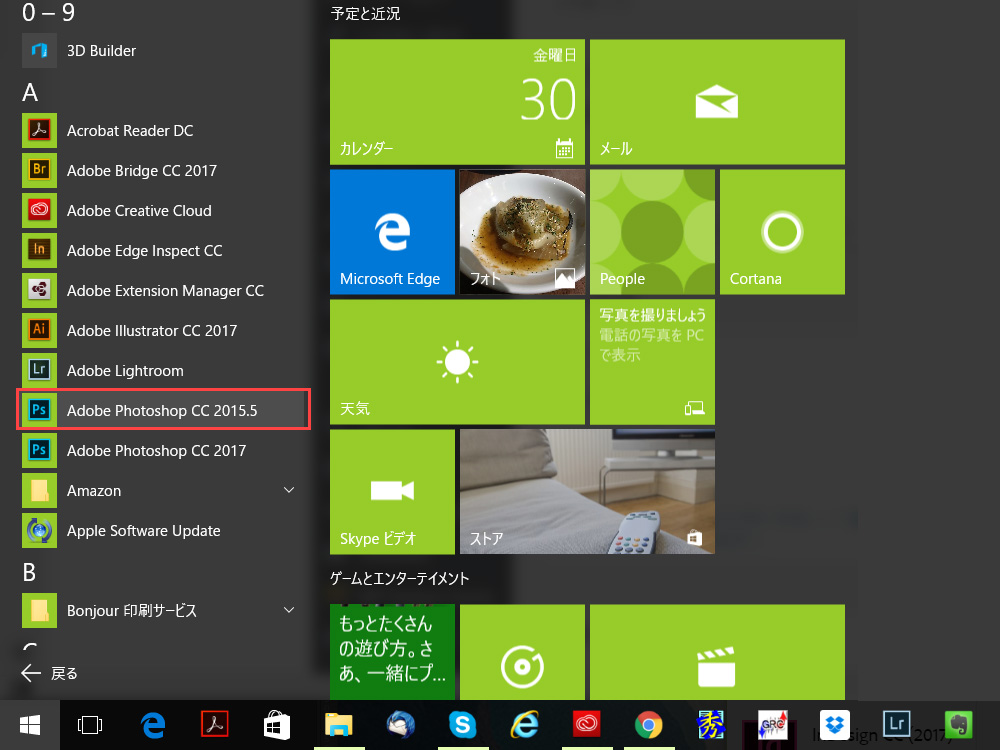The image size is (1000, 750).
Task: Click Bonjour 印刷サービス folder icon
Action: tap(39, 610)
